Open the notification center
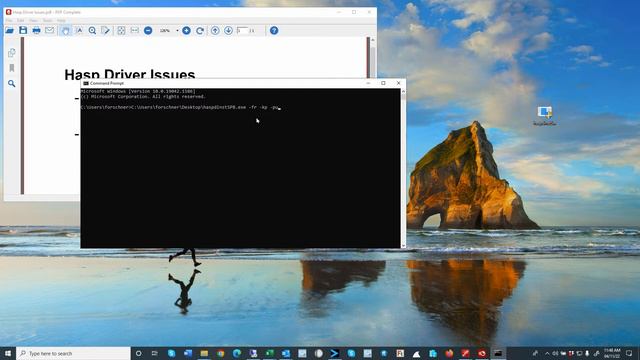 pos(629,353)
